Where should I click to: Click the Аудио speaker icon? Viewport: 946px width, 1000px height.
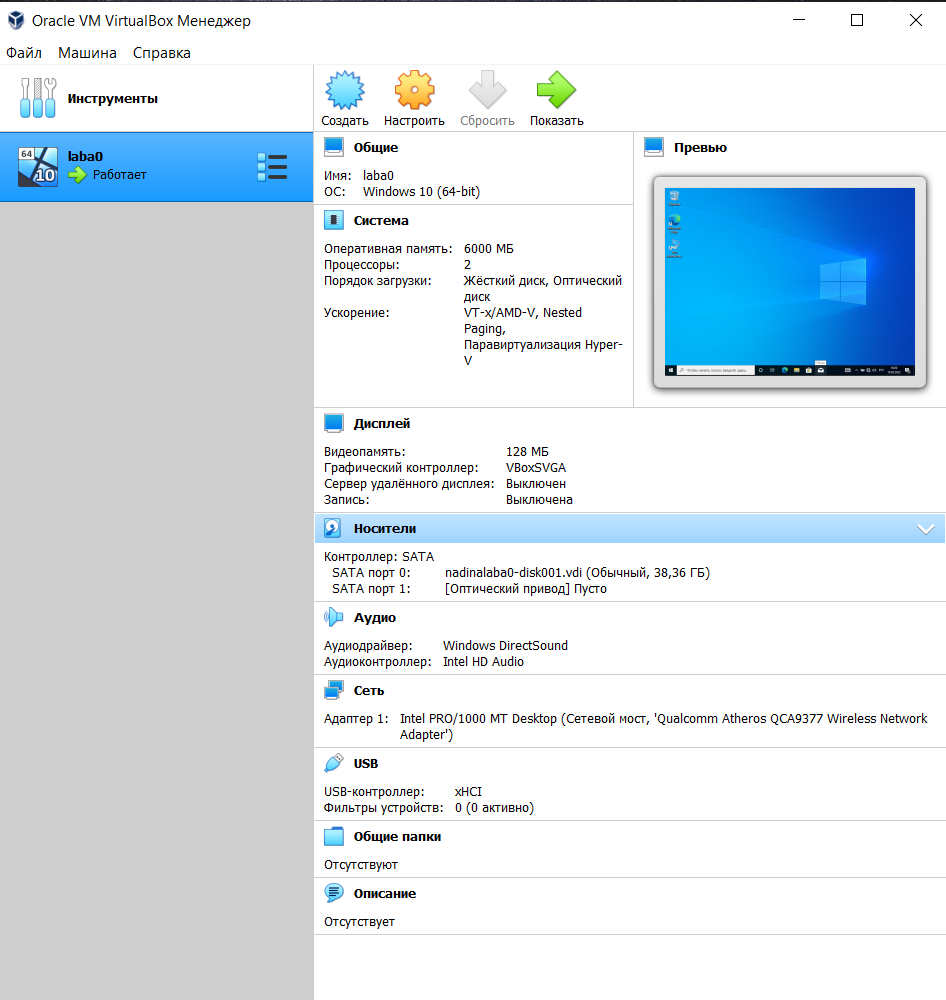tap(334, 617)
